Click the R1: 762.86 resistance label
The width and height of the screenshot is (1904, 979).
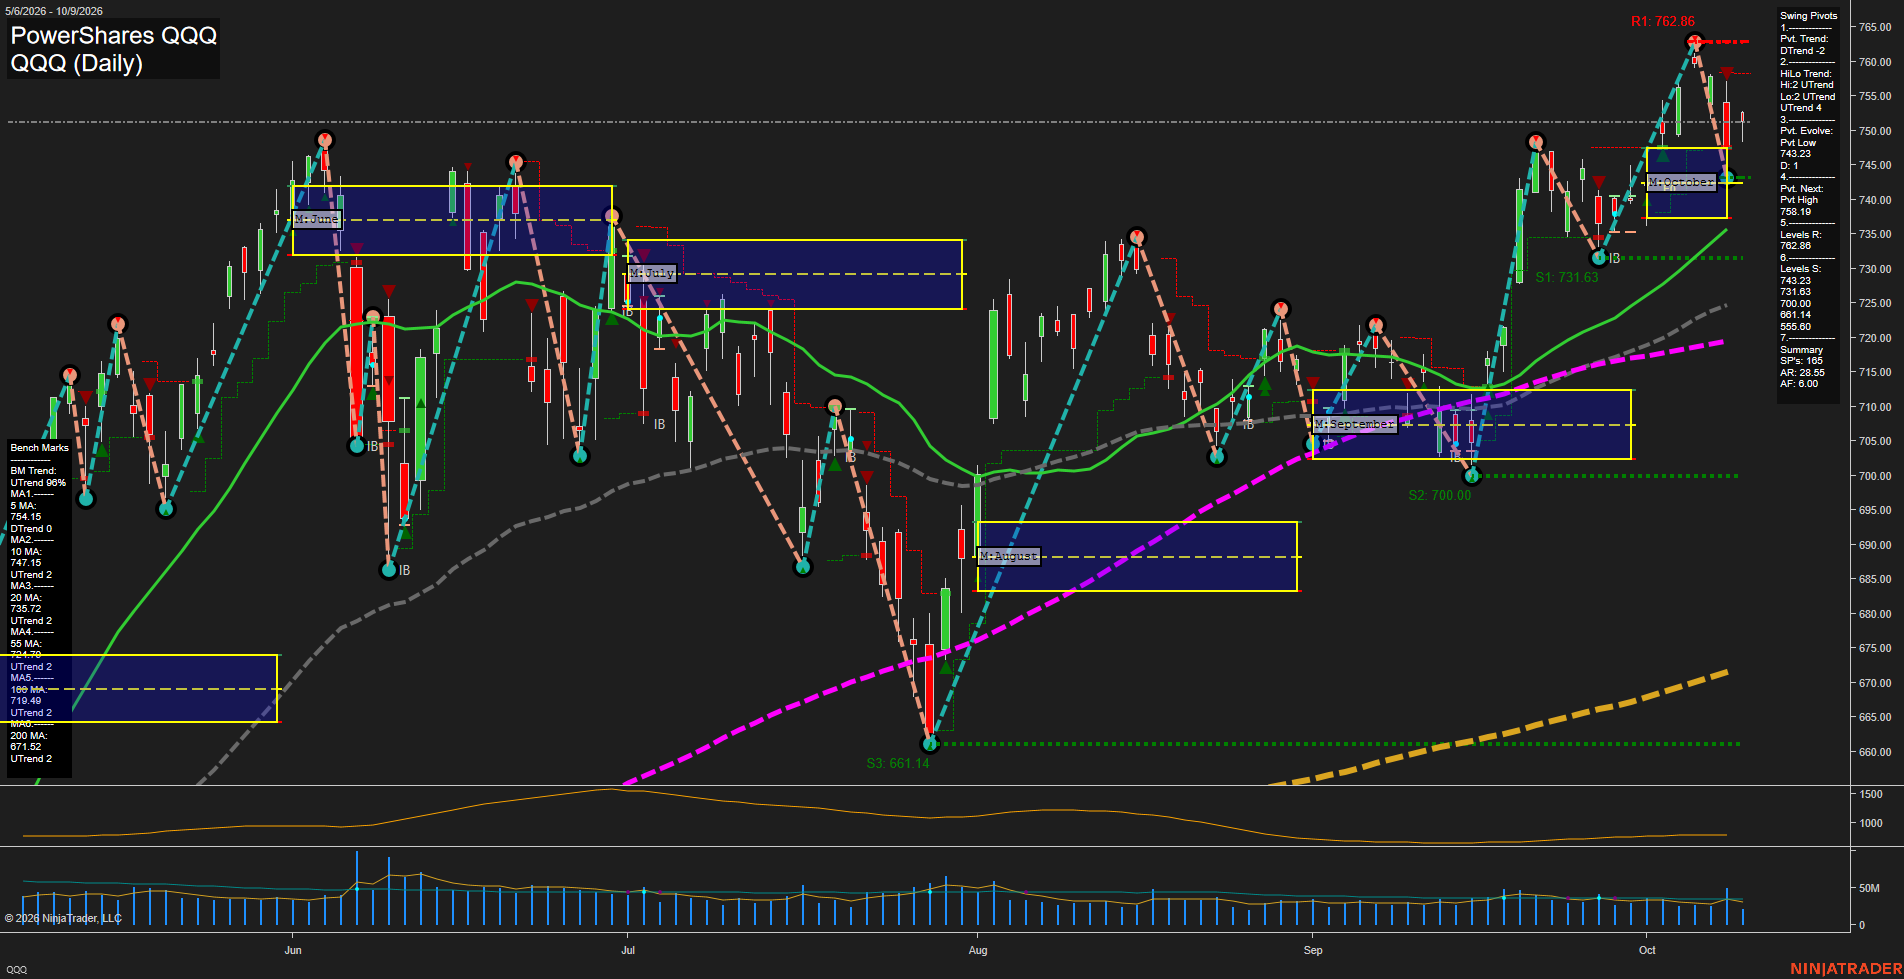[1662, 21]
